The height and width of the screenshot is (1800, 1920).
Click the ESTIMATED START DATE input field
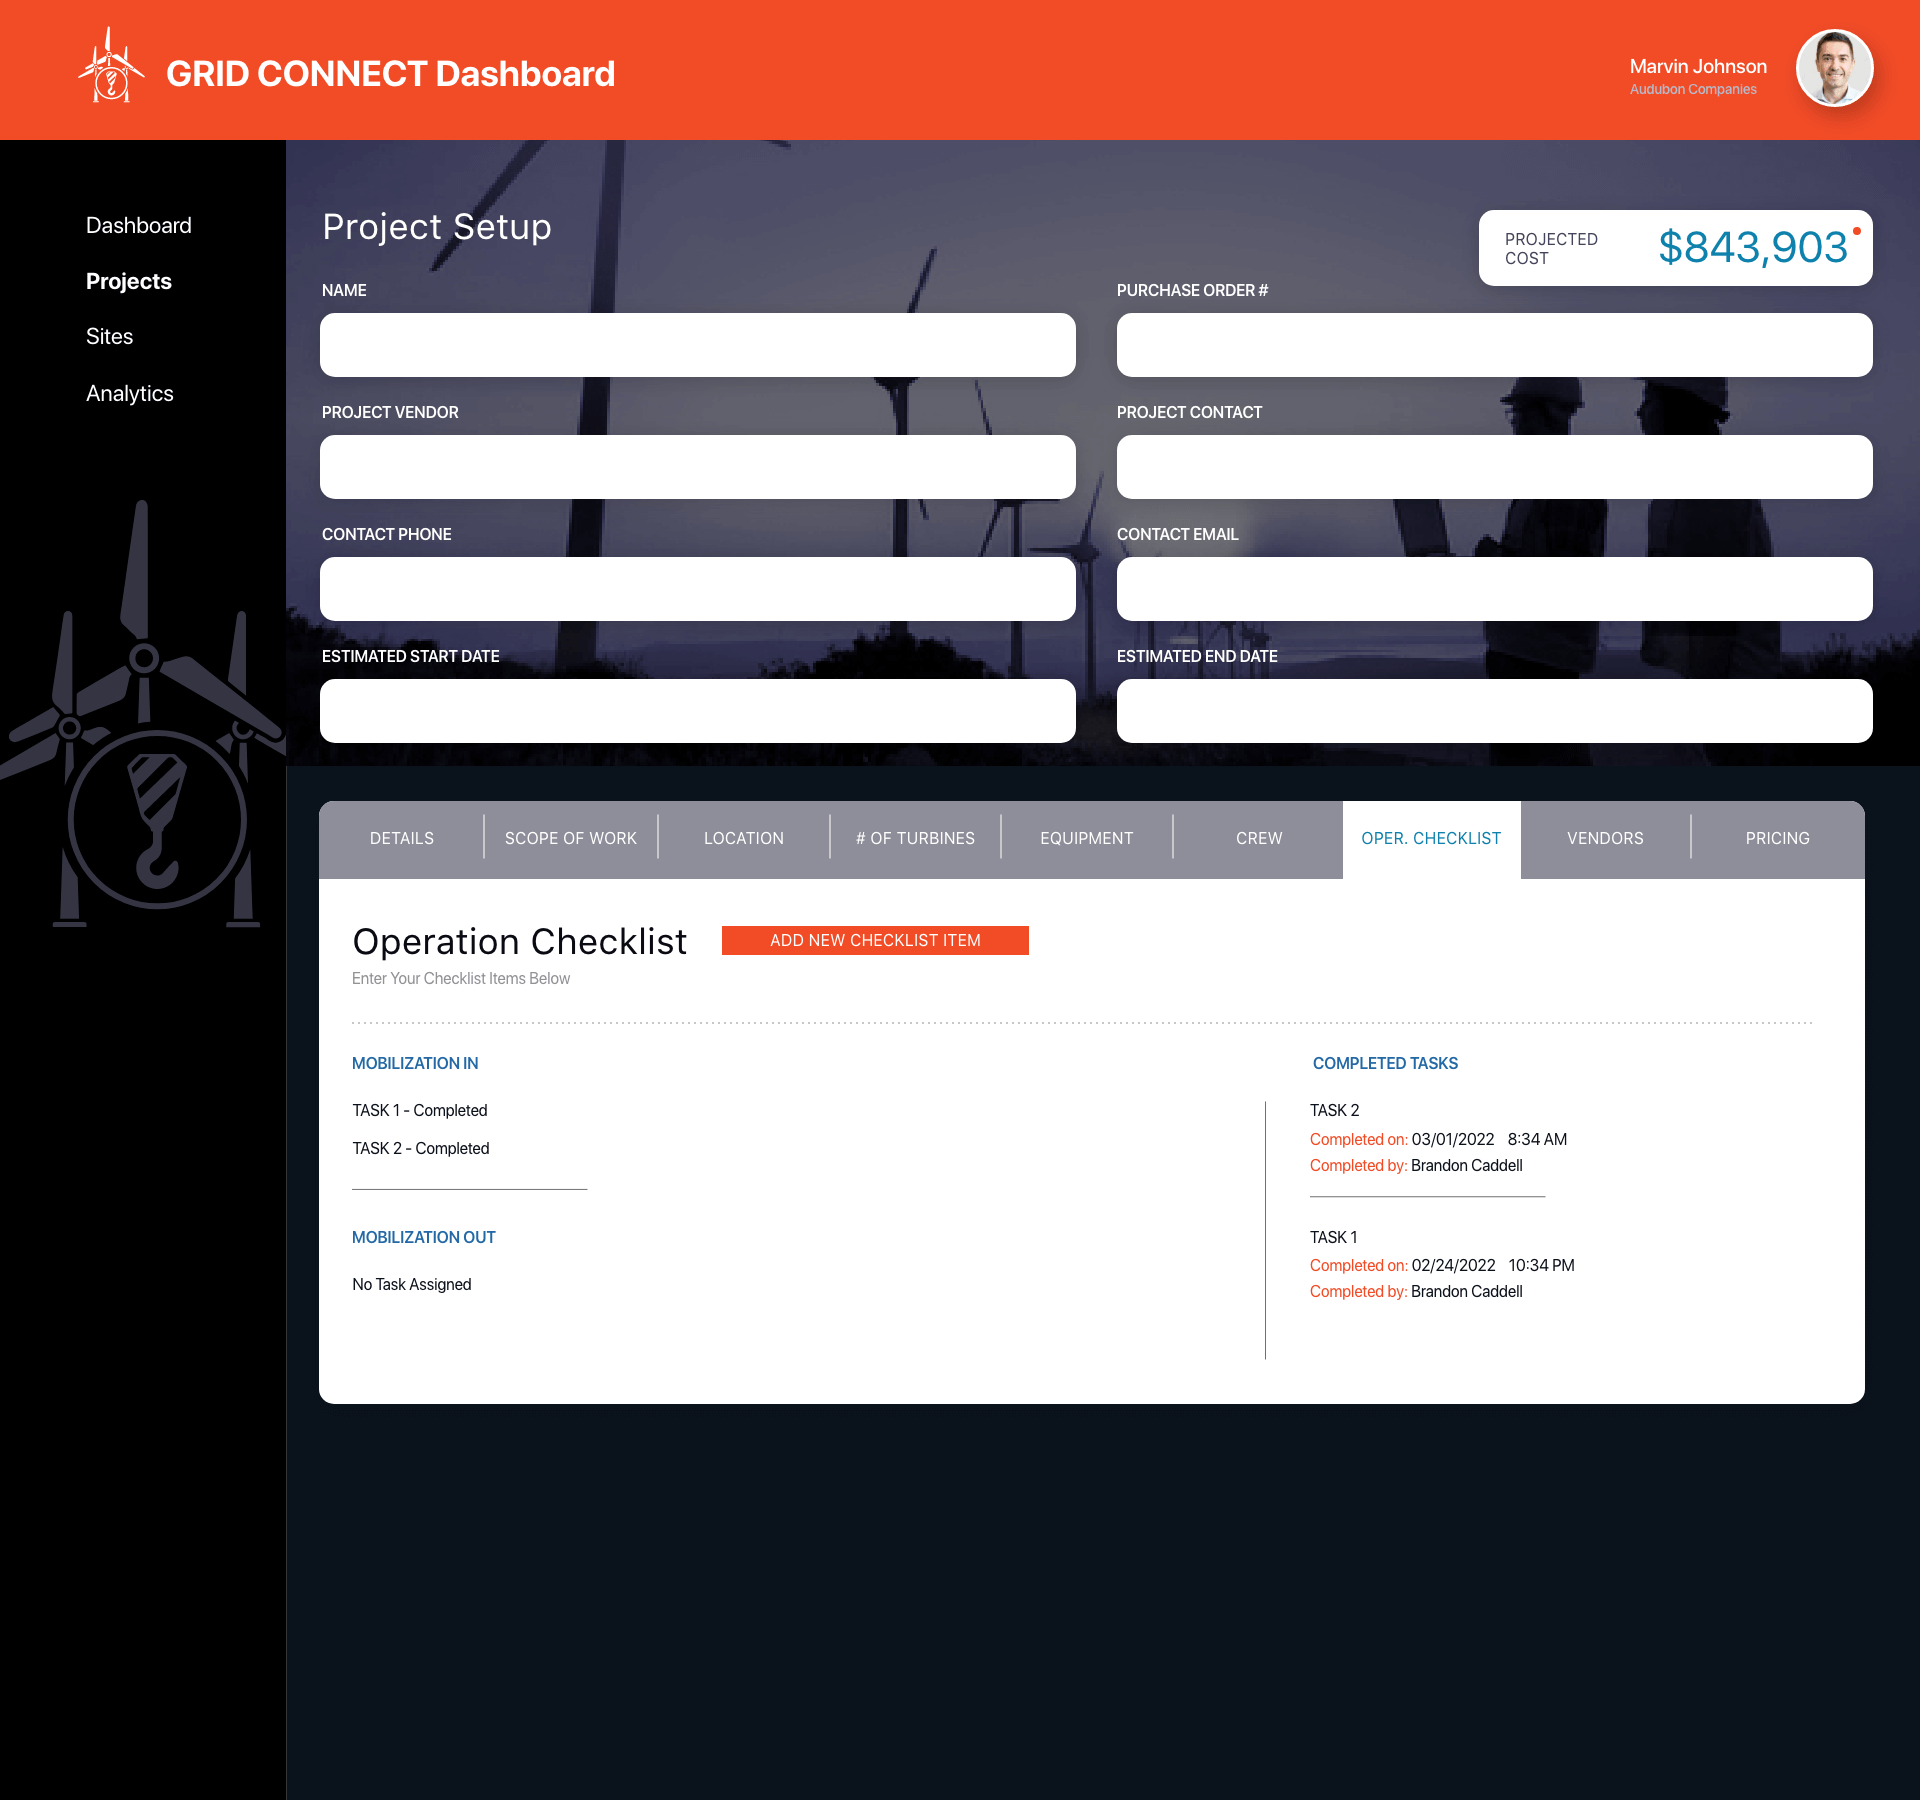(699, 711)
